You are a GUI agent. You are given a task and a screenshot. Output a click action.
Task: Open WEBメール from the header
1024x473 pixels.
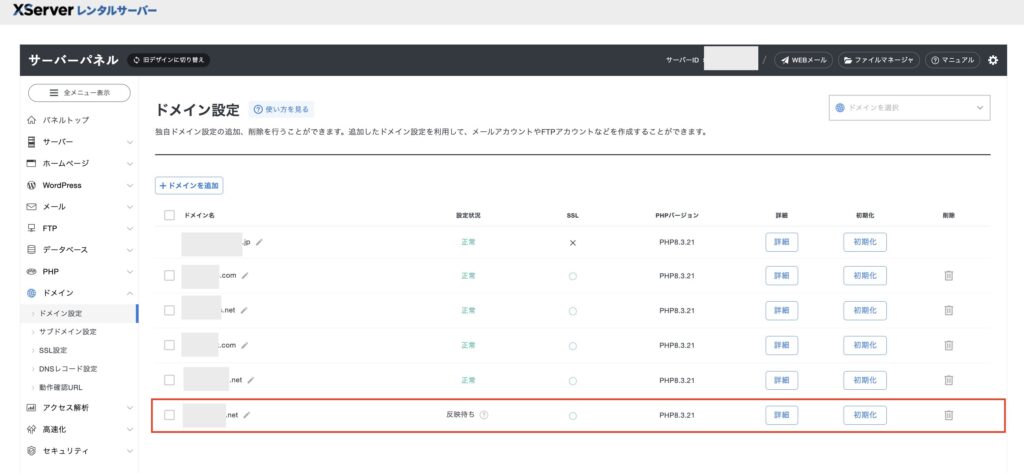[803, 60]
